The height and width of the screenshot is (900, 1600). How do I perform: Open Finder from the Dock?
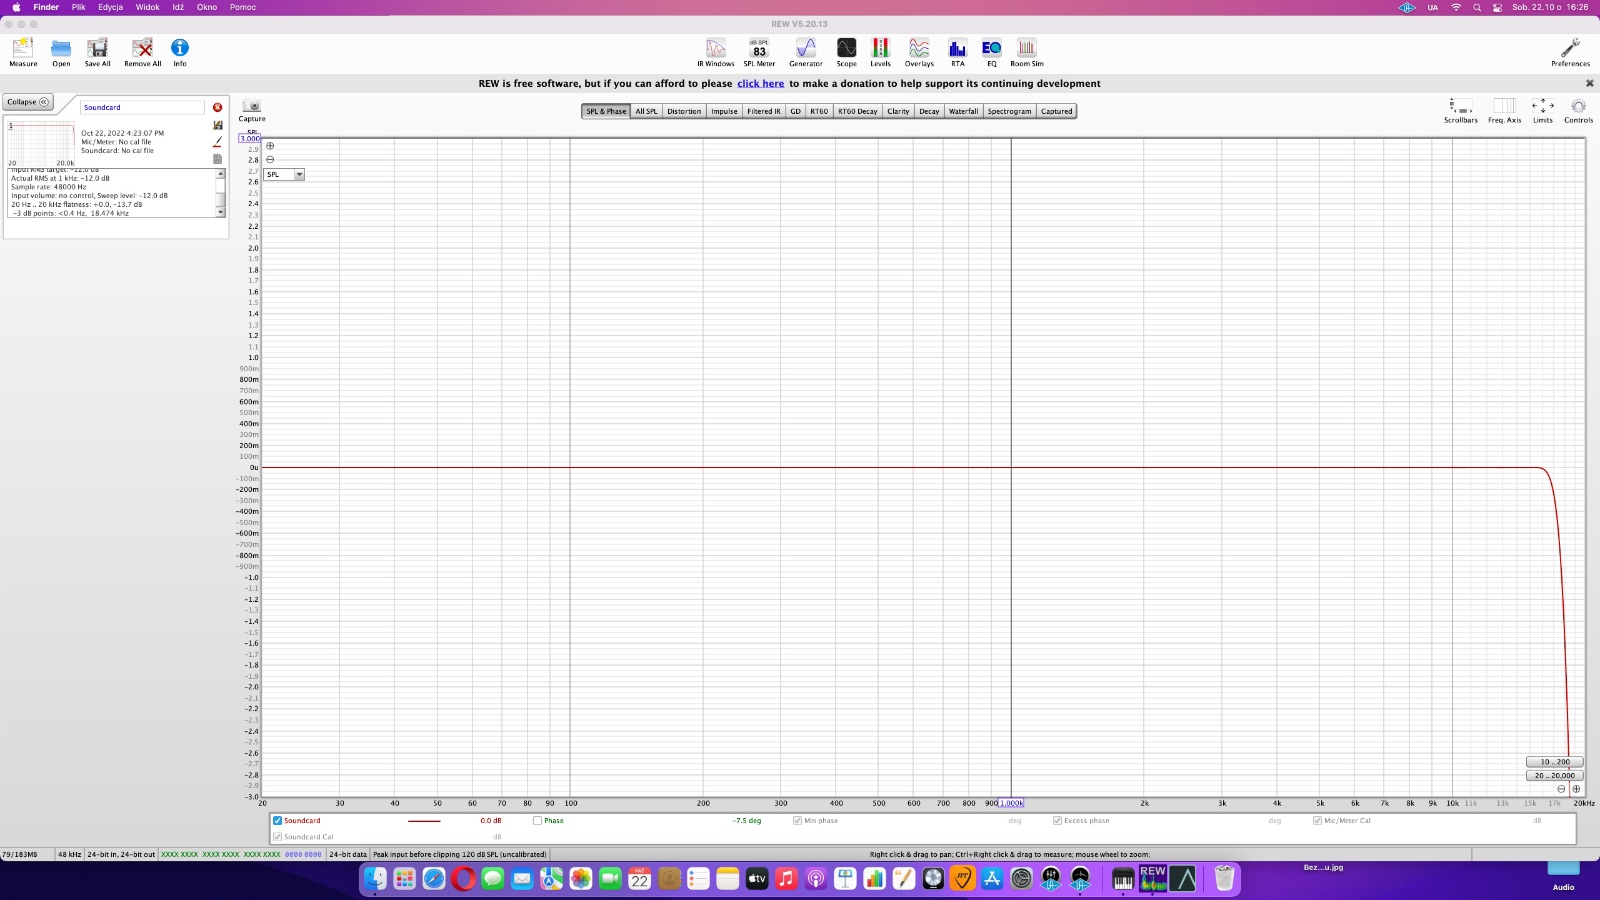(375, 878)
